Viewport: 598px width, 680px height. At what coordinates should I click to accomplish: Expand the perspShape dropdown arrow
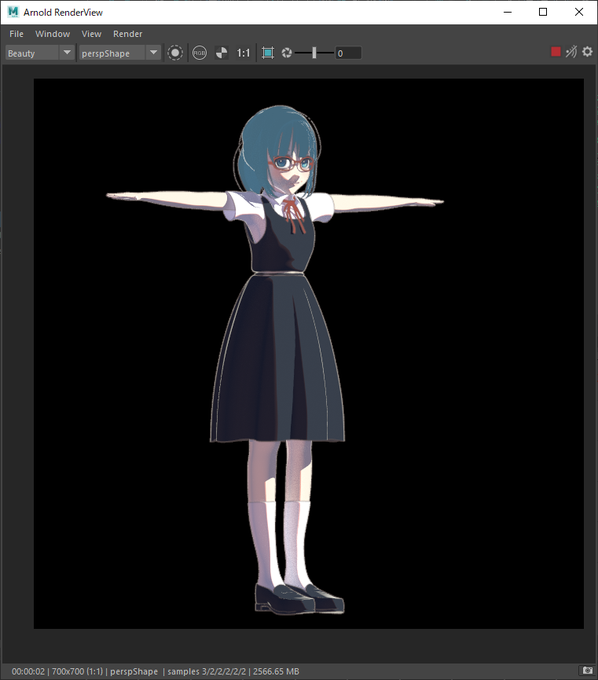[154, 53]
